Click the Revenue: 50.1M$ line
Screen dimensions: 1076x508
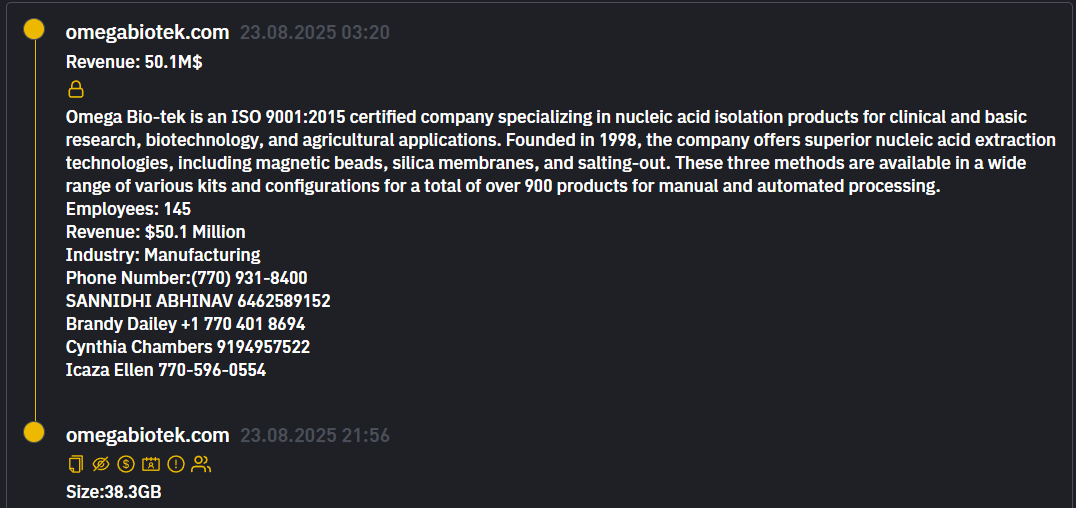(134, 62)
